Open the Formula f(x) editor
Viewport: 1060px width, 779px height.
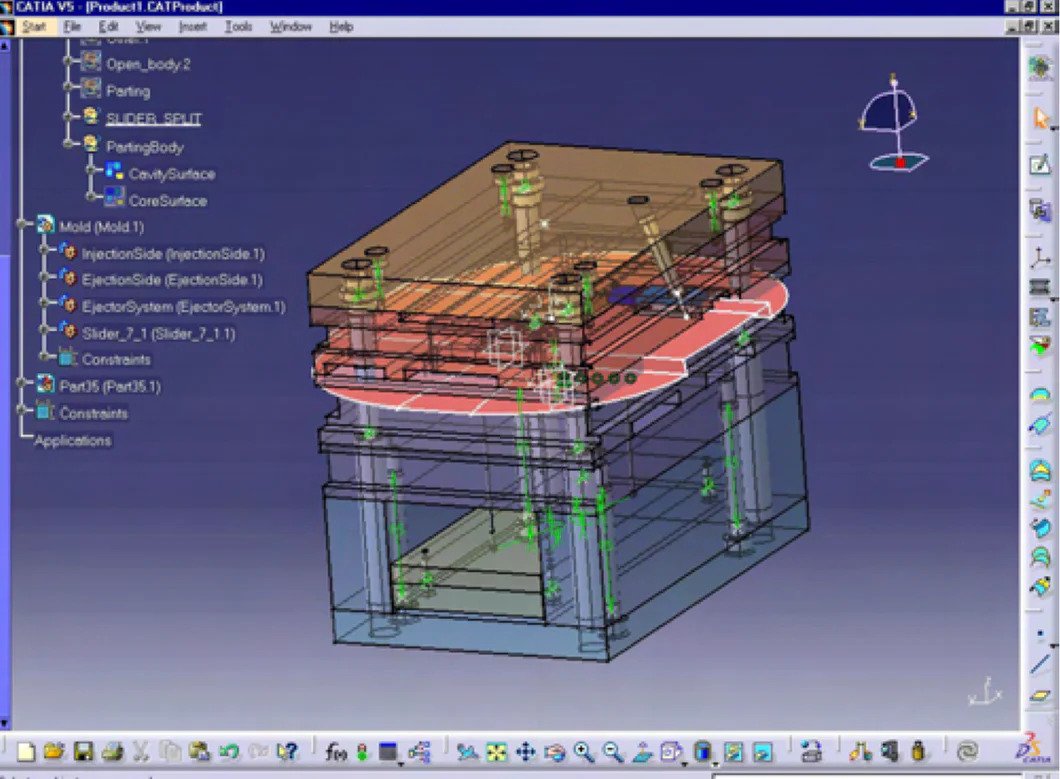(x=335, y=751)
